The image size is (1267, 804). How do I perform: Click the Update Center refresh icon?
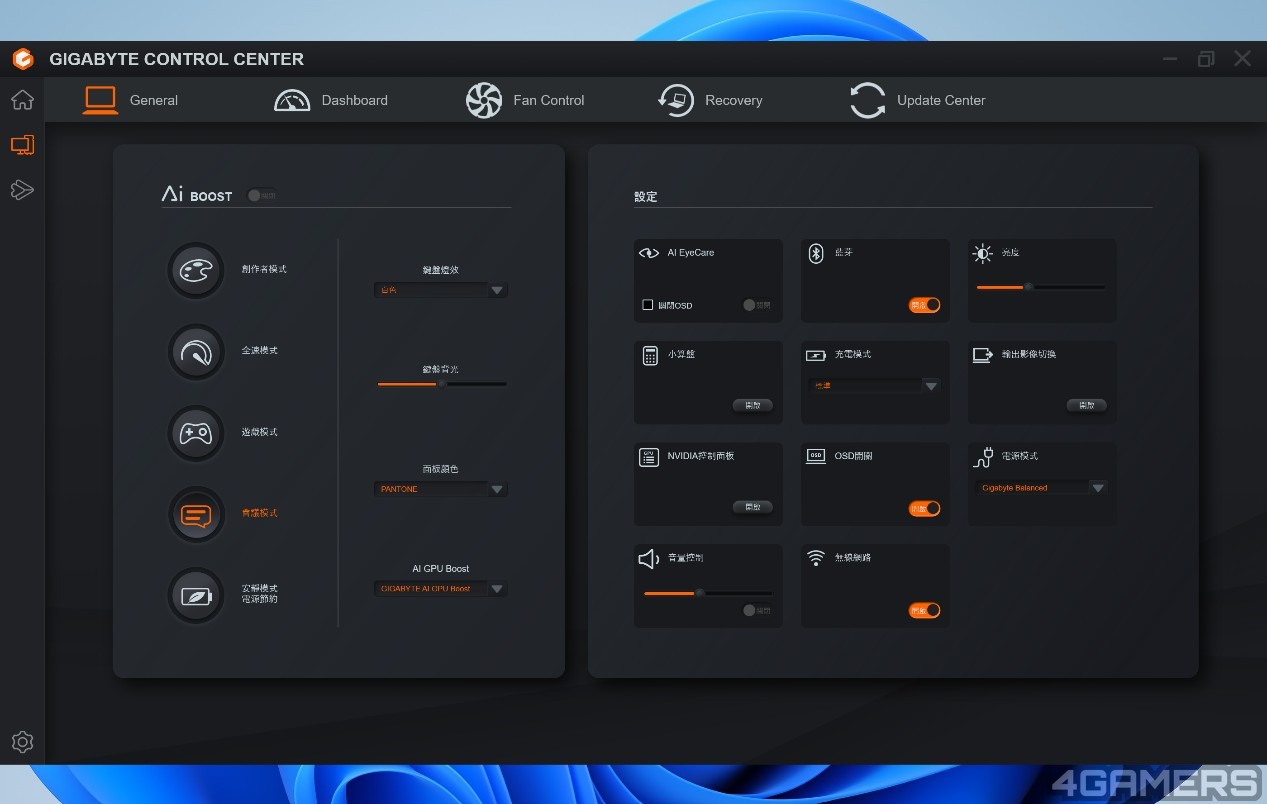click(867, 100)
